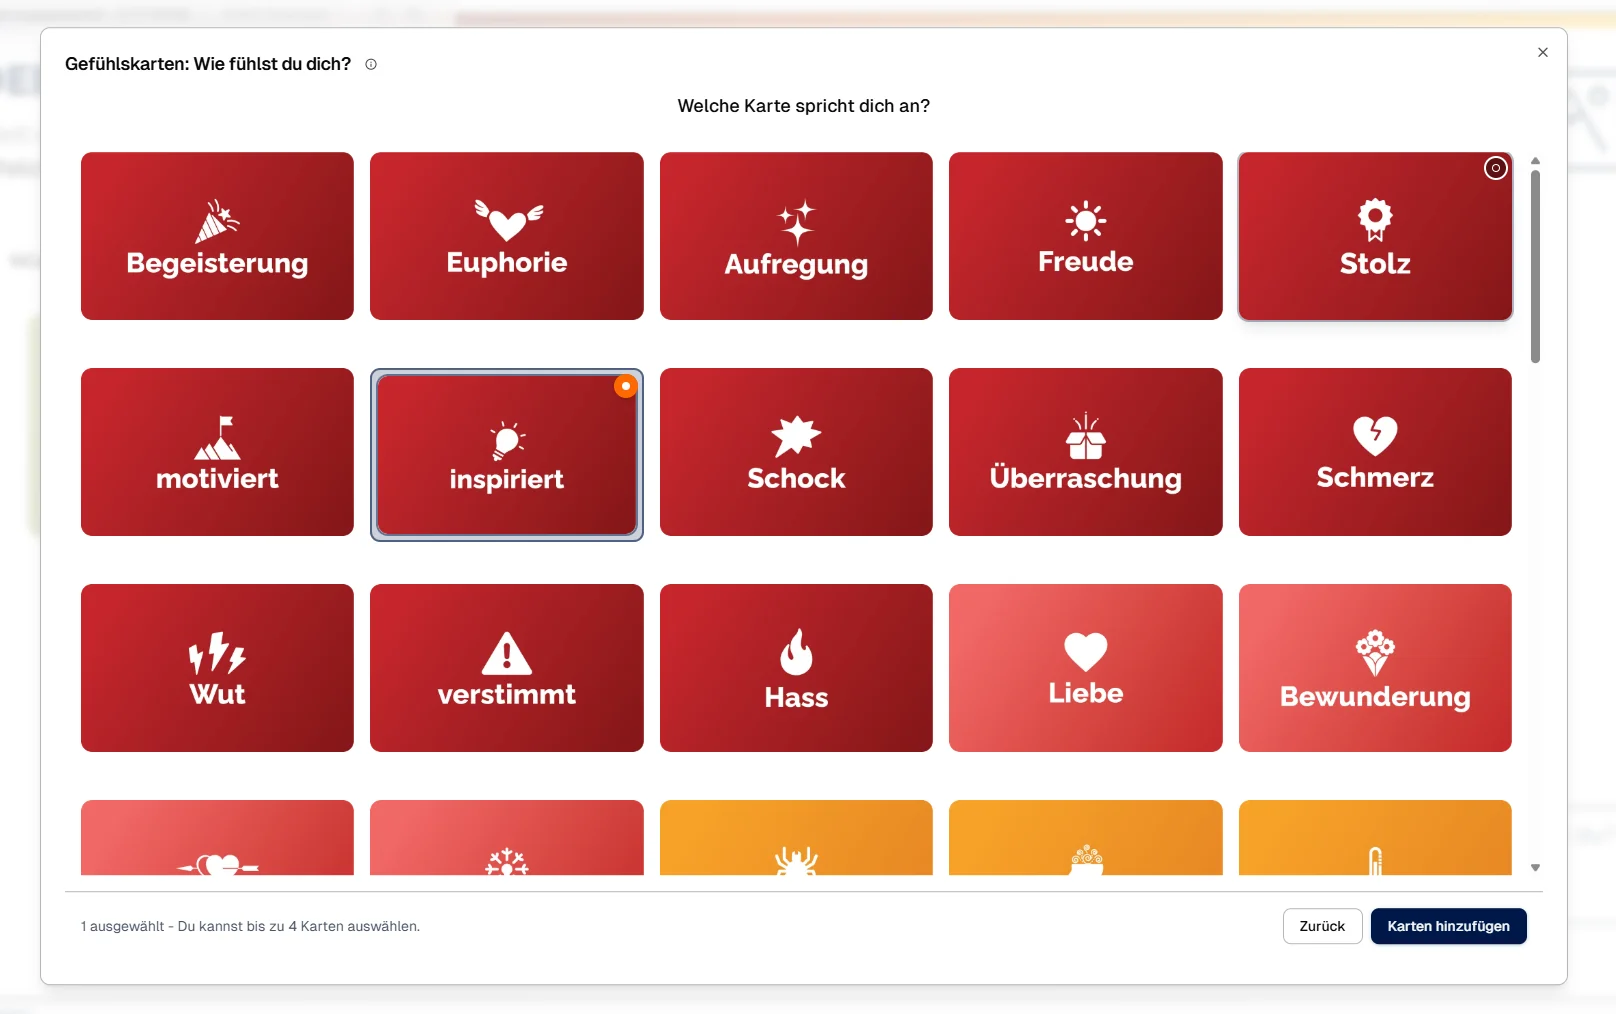Select the Begeisterung party popper card
This screenshot has height=1014, width=1616.
217,236
